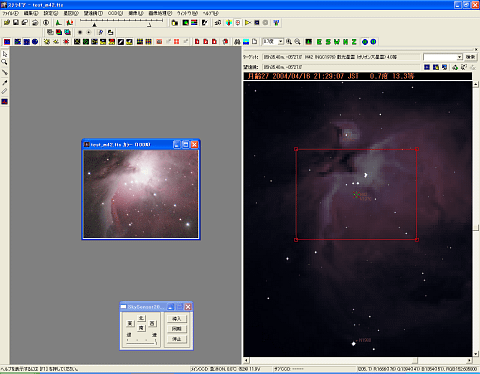Click the zoom-out magnifier in chart toolbar

click(x=297, y=42)
